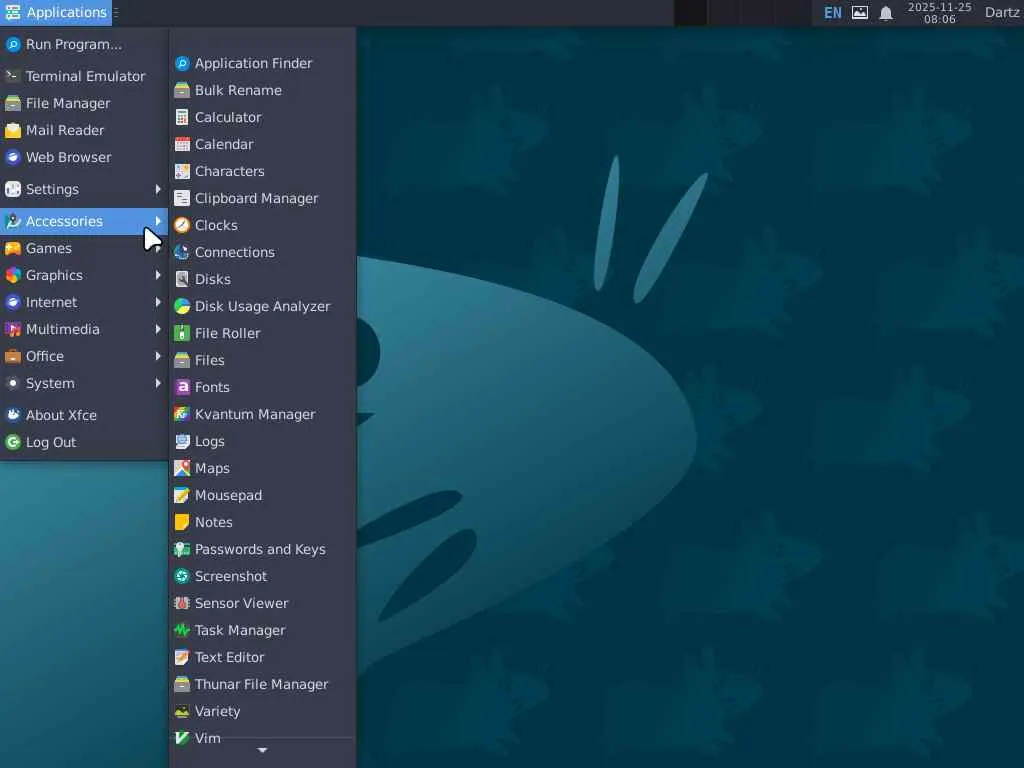1024x768 pixels.
Task: Select the File Manager entry
Action: coord(84,103)
